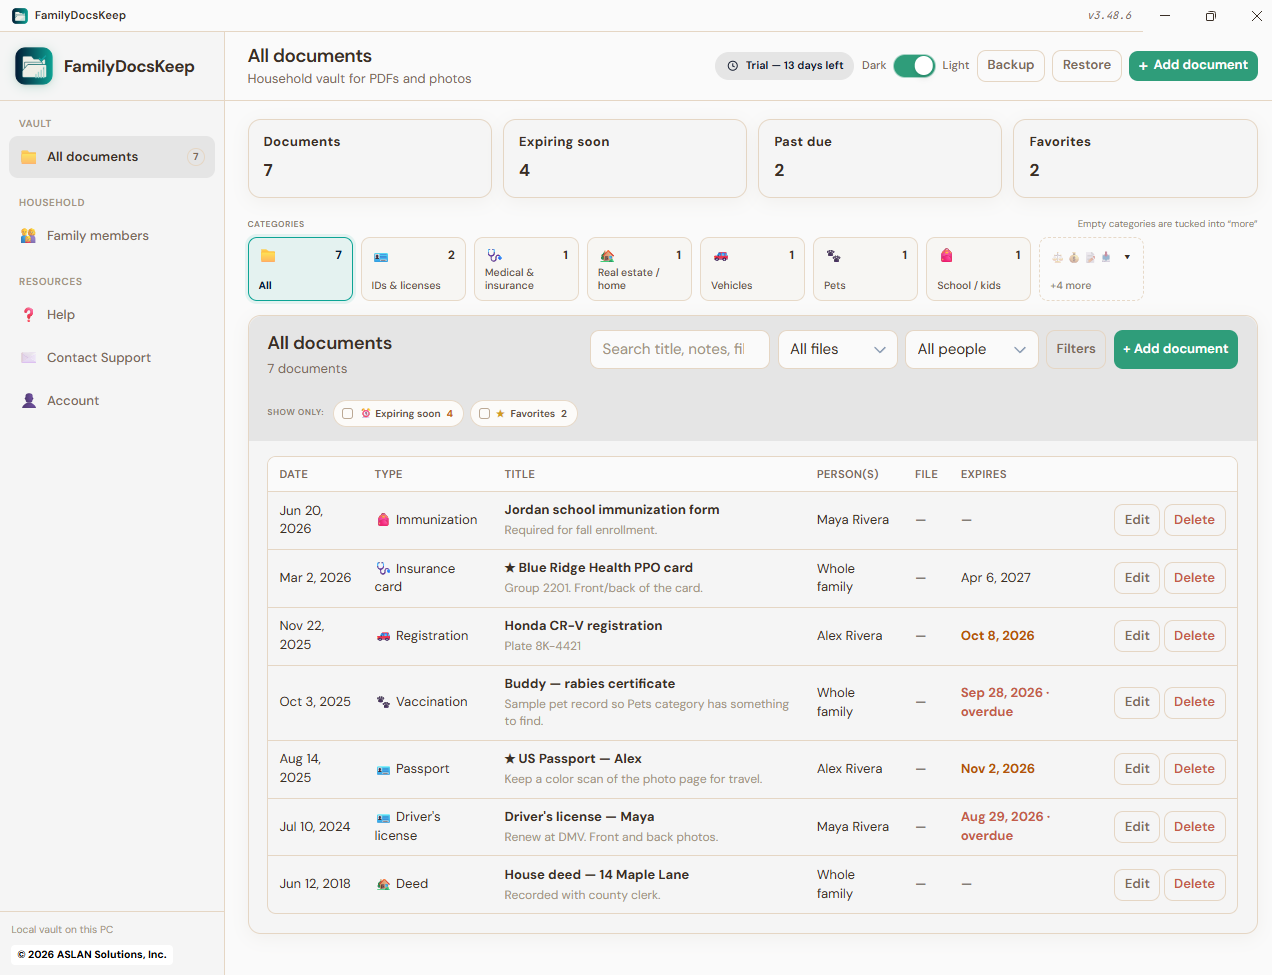Sort by the EXPIRES column header
Viewport: 1272px width, 975px height.
(x=983, y=474)
